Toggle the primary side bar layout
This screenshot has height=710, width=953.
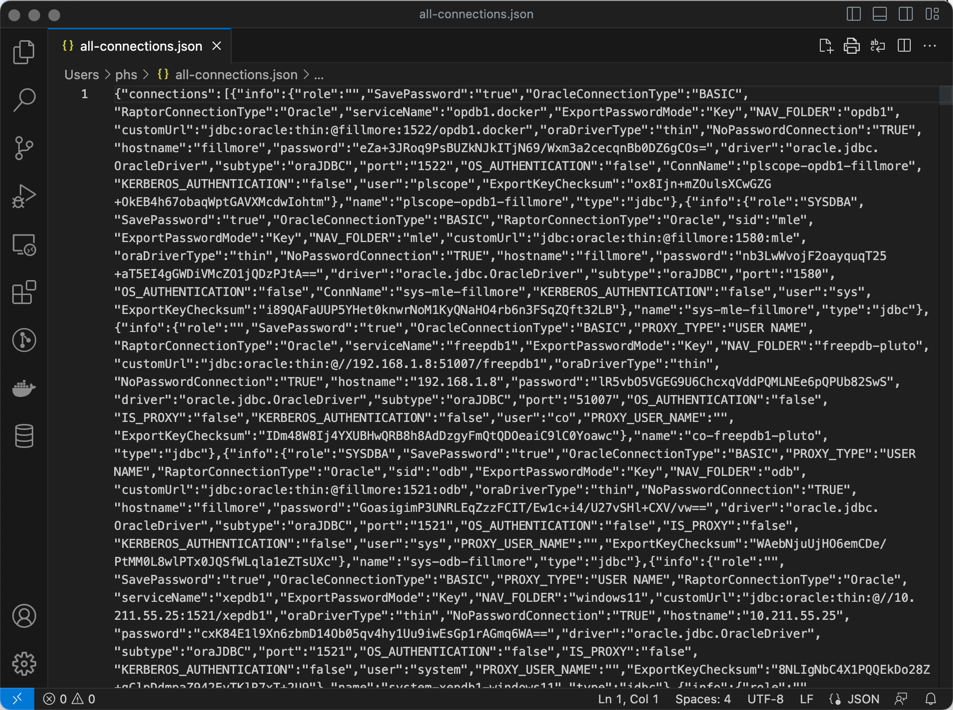point(854,14)
